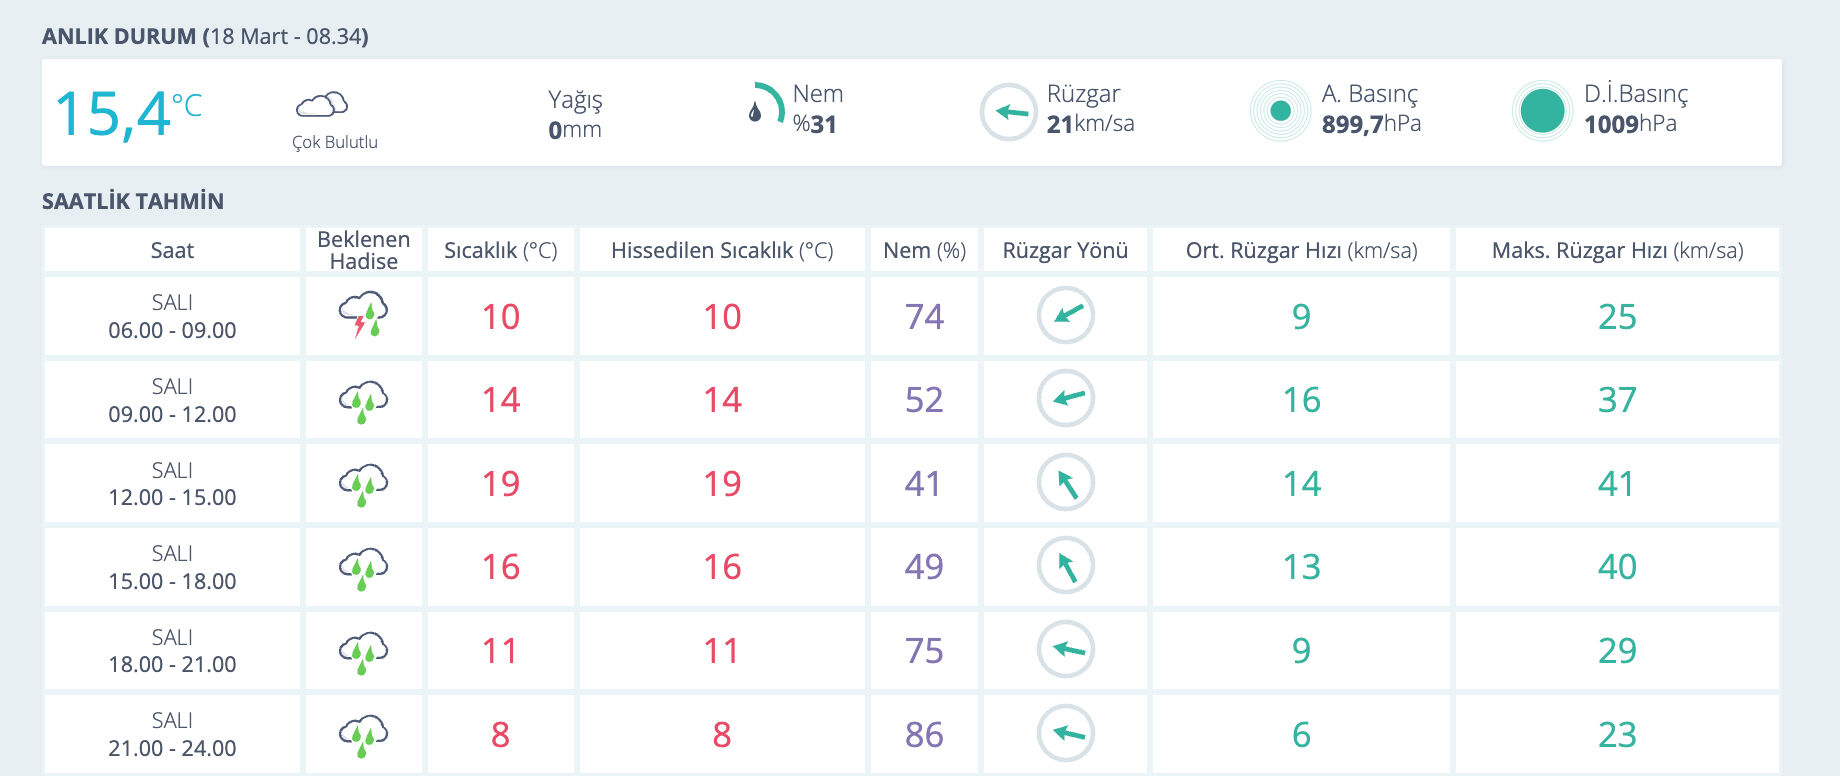Click thunderstorm icon for 06.00 - 09.00
This screenshot has height=776, width=1840.
(363, 316)
